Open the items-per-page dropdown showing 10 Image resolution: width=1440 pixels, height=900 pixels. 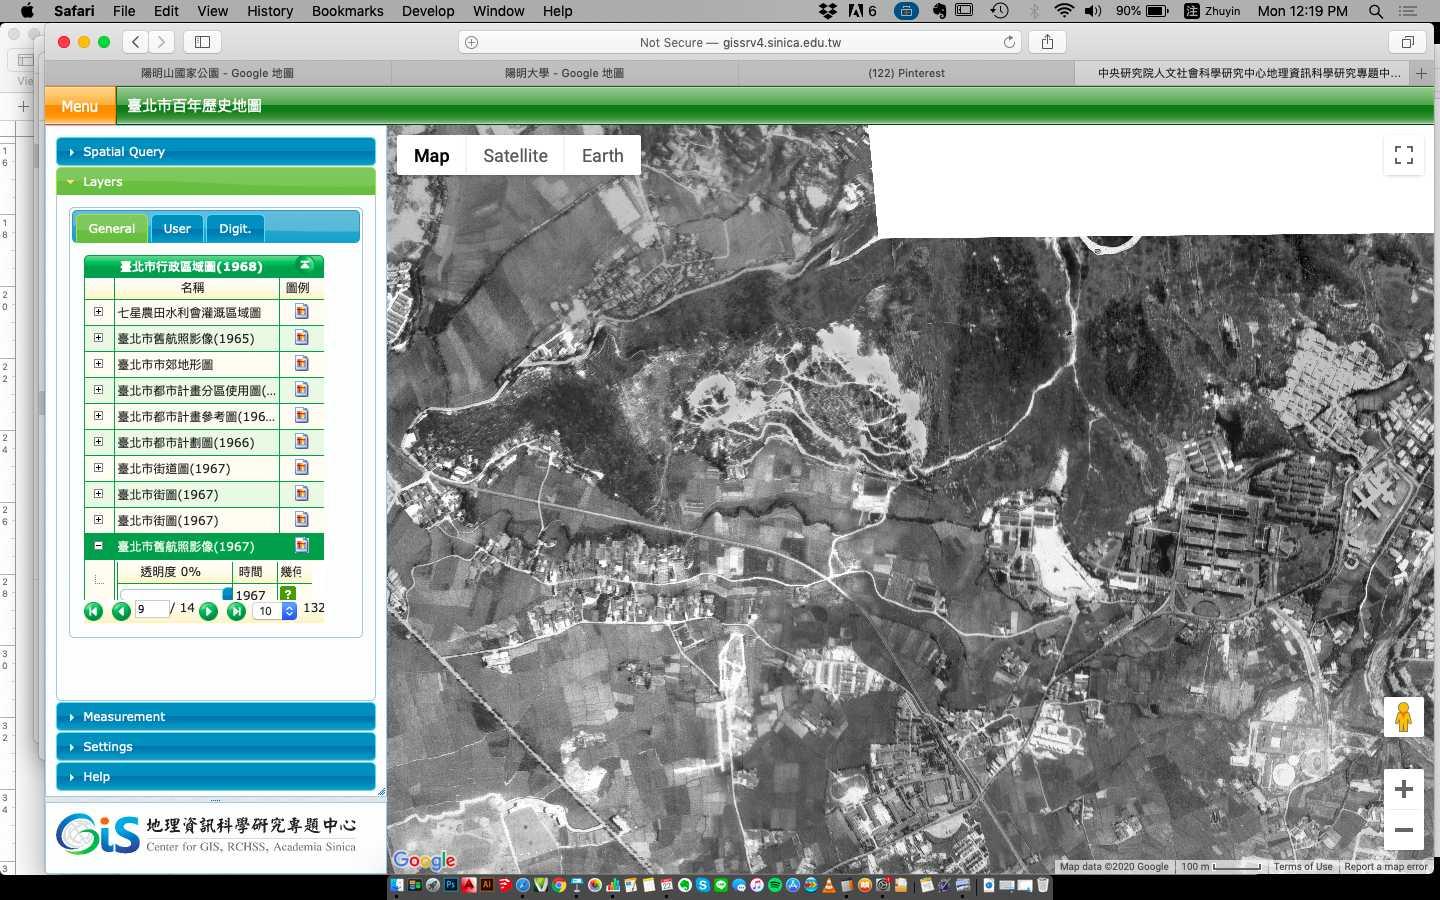click(x=289, y=611)
